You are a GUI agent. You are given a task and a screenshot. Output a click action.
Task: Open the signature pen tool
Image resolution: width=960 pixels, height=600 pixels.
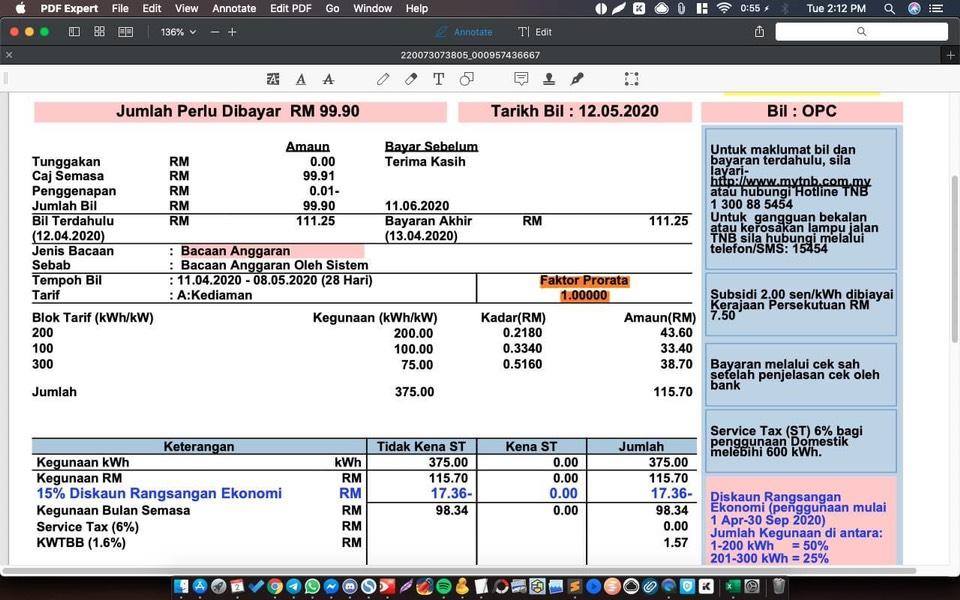[x=577, y=79]
